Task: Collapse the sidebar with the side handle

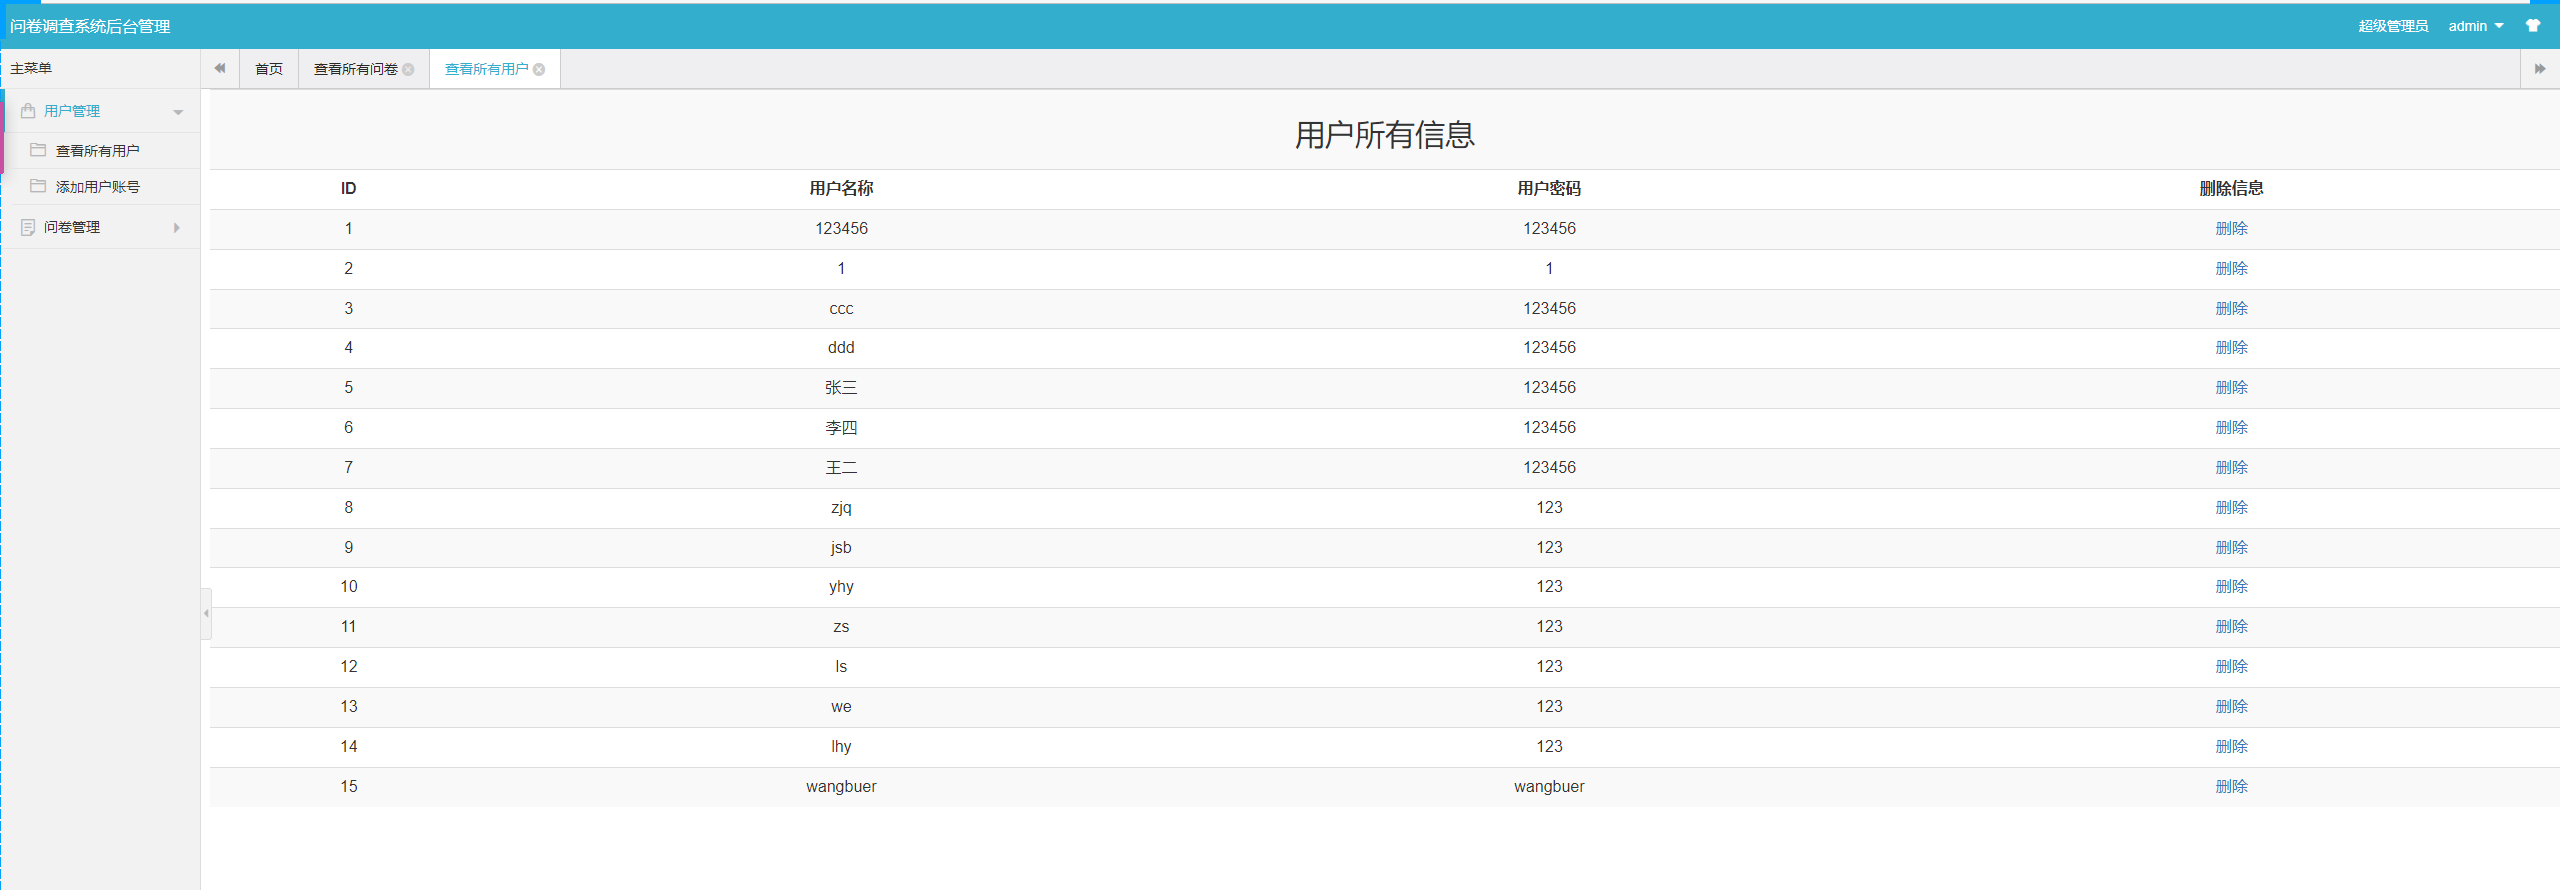Action: 206,613
